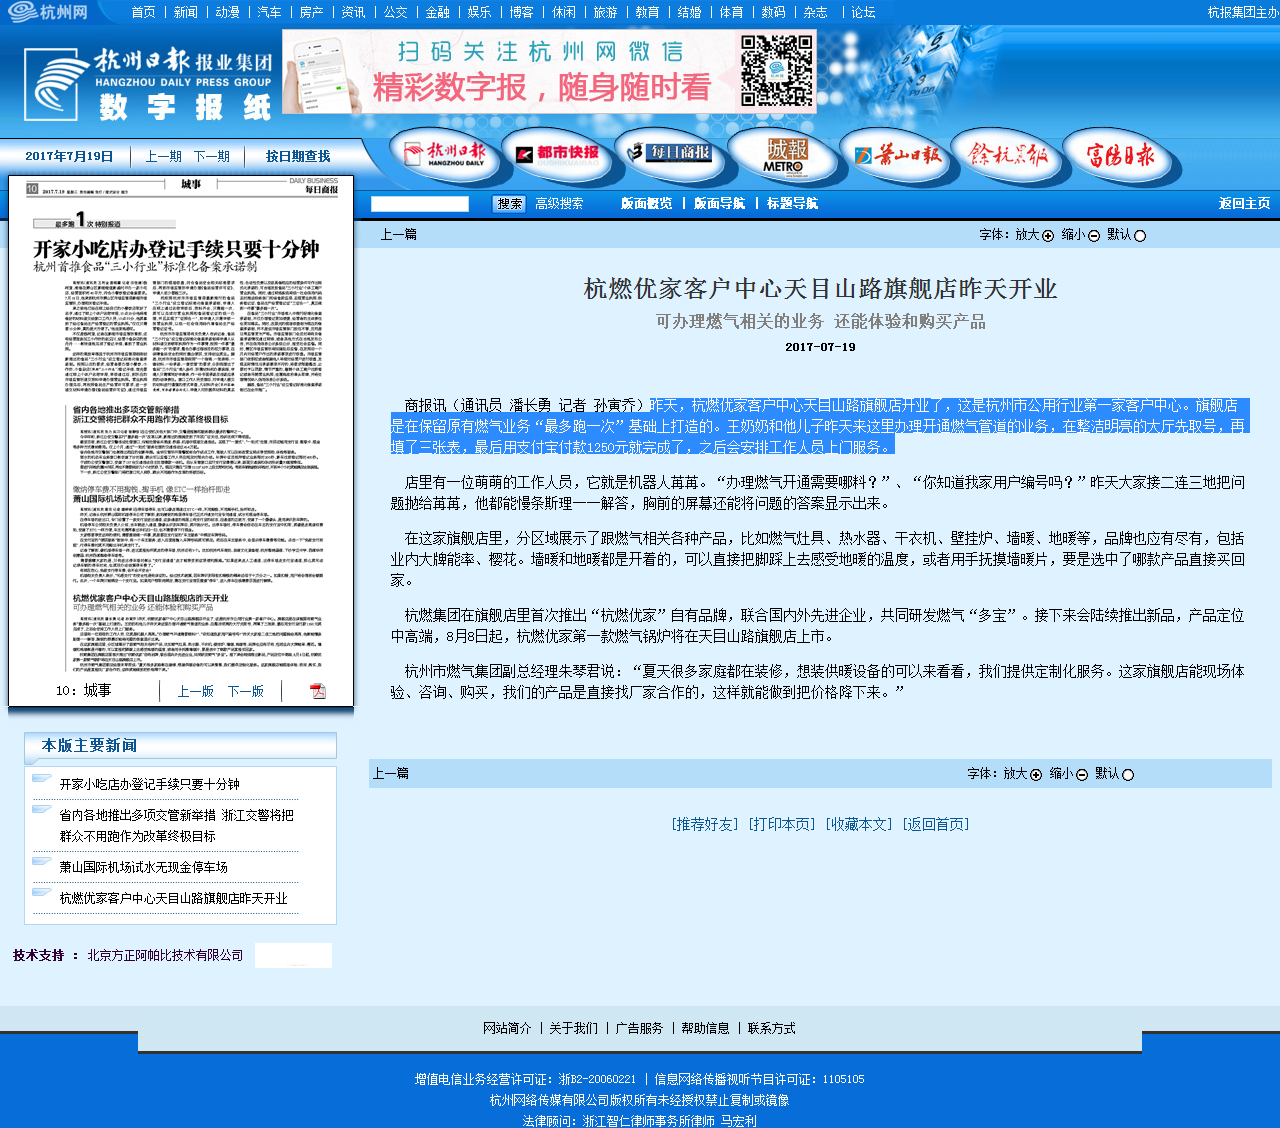The height and width of the screenshot is (1128, 1280).
Task: Open the 每日商报 newspaper logo tab
Action: (669, 153)
